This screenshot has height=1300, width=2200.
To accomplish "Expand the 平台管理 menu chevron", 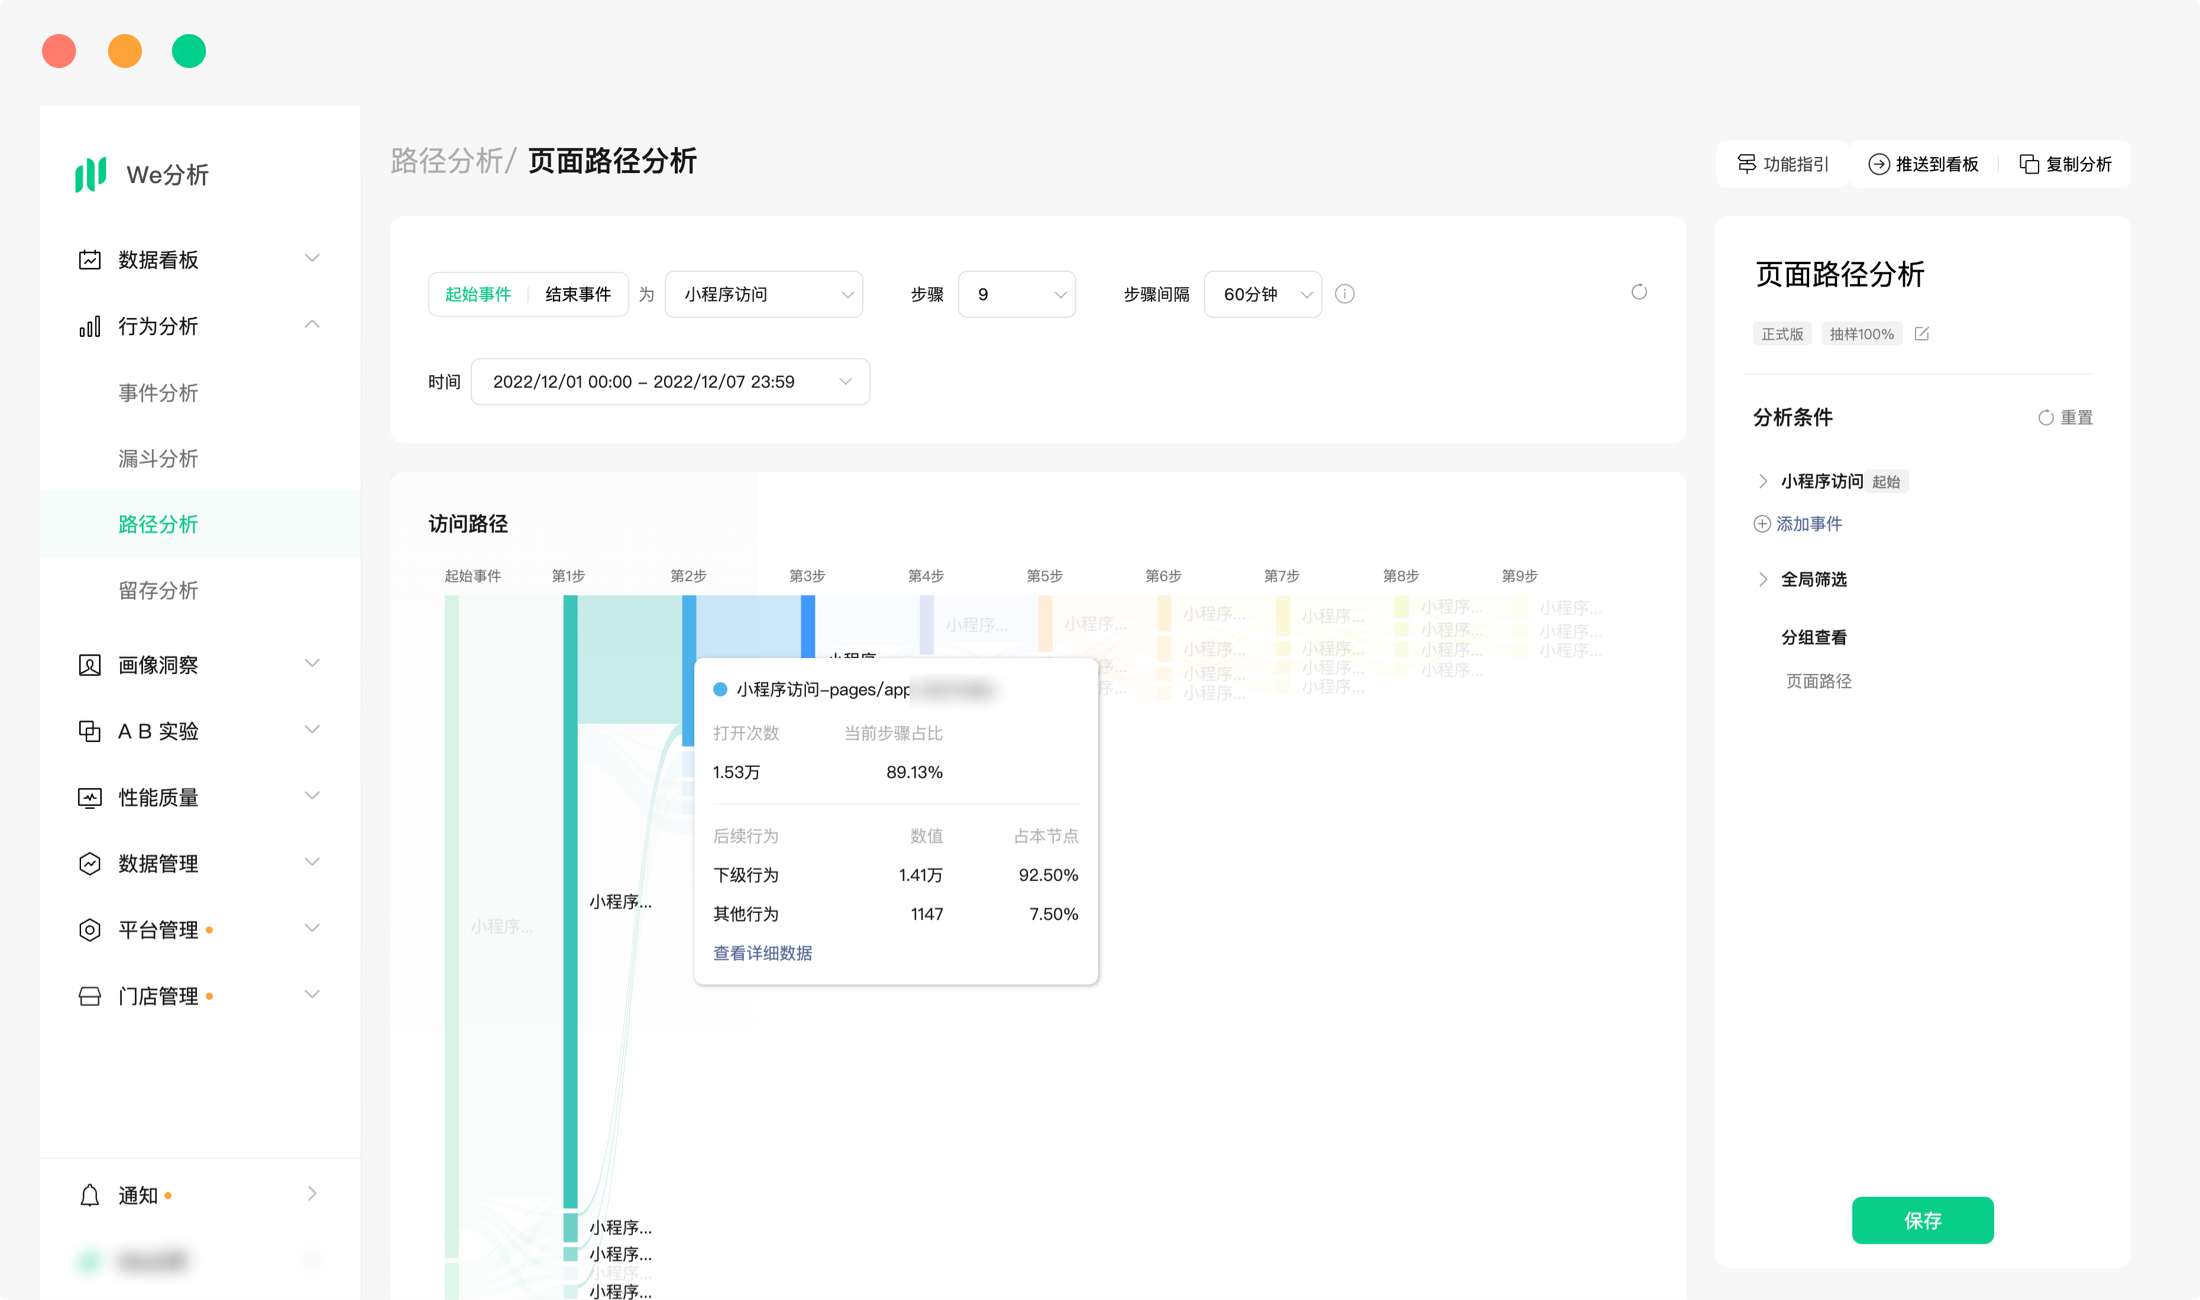I will [x=312, y=929].
